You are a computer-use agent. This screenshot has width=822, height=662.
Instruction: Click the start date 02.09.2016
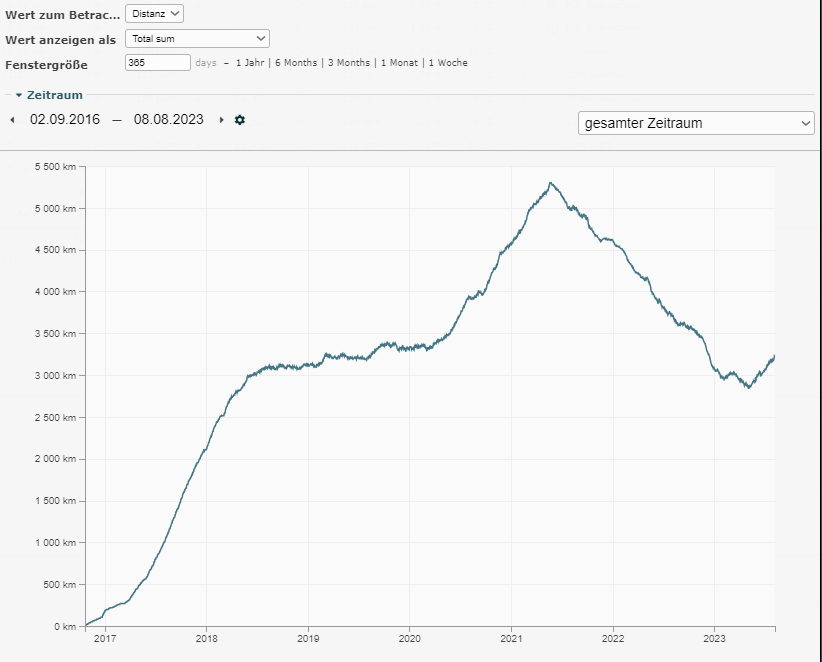[x=65, y=120]
